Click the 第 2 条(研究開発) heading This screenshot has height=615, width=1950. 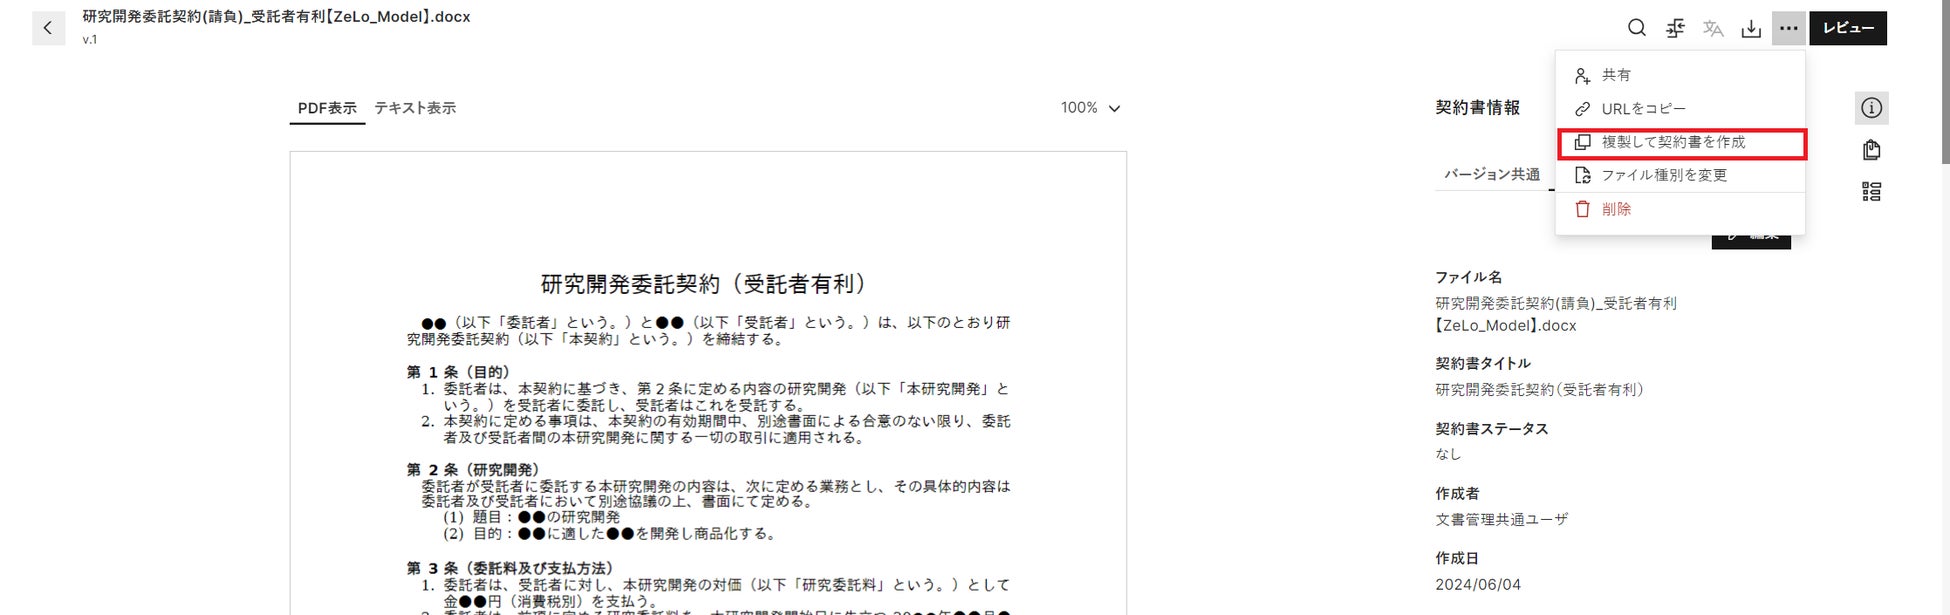click(472, 469)
